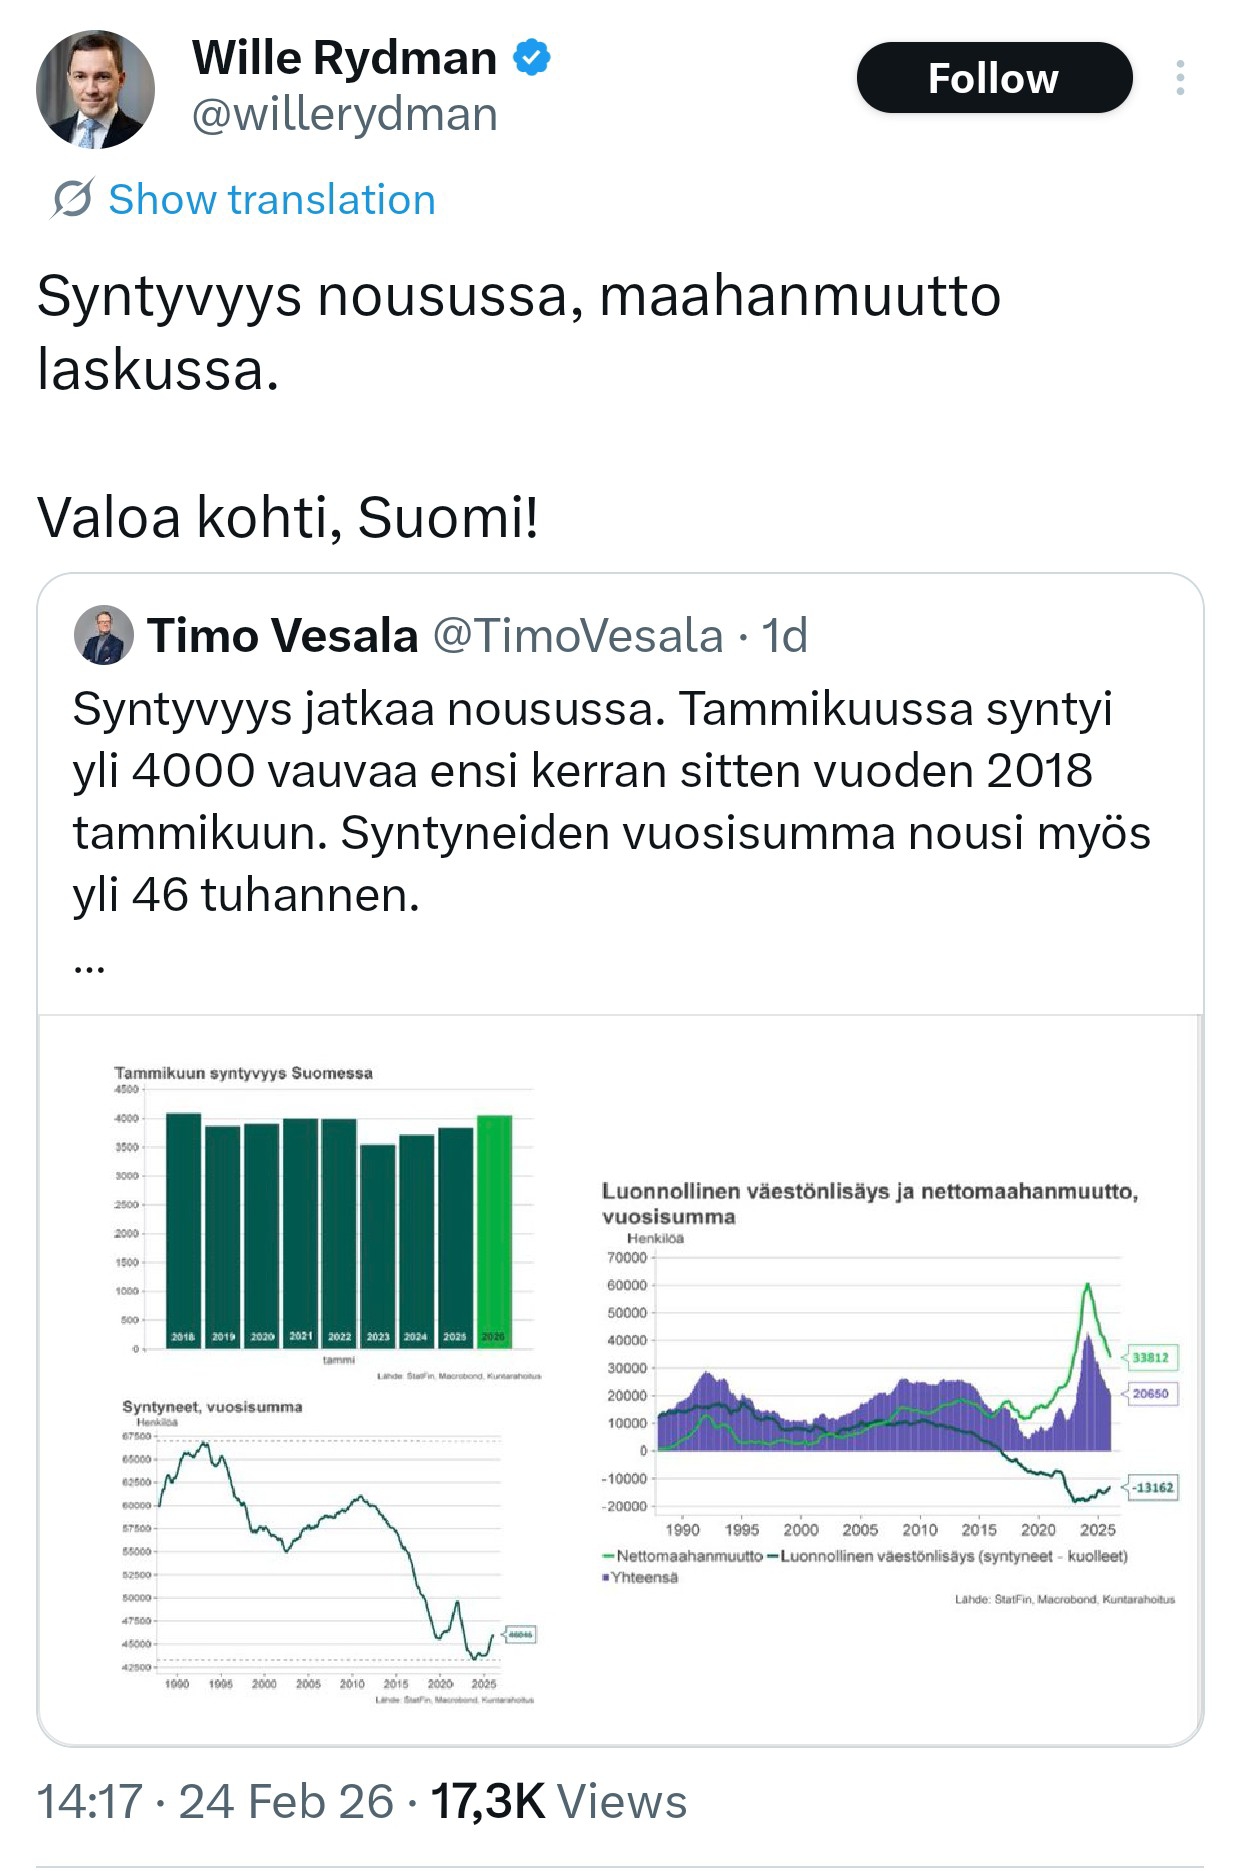Click the blue verified badge
Image resolution: width=1240 pixels, height=1871 pixels.
[532, 58]
